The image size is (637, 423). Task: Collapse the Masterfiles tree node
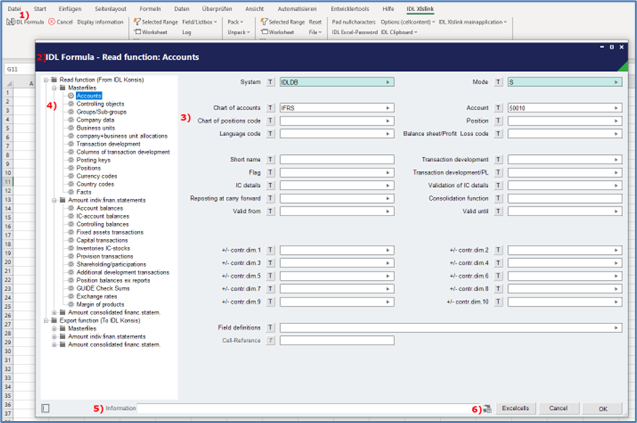coord(54,88)
